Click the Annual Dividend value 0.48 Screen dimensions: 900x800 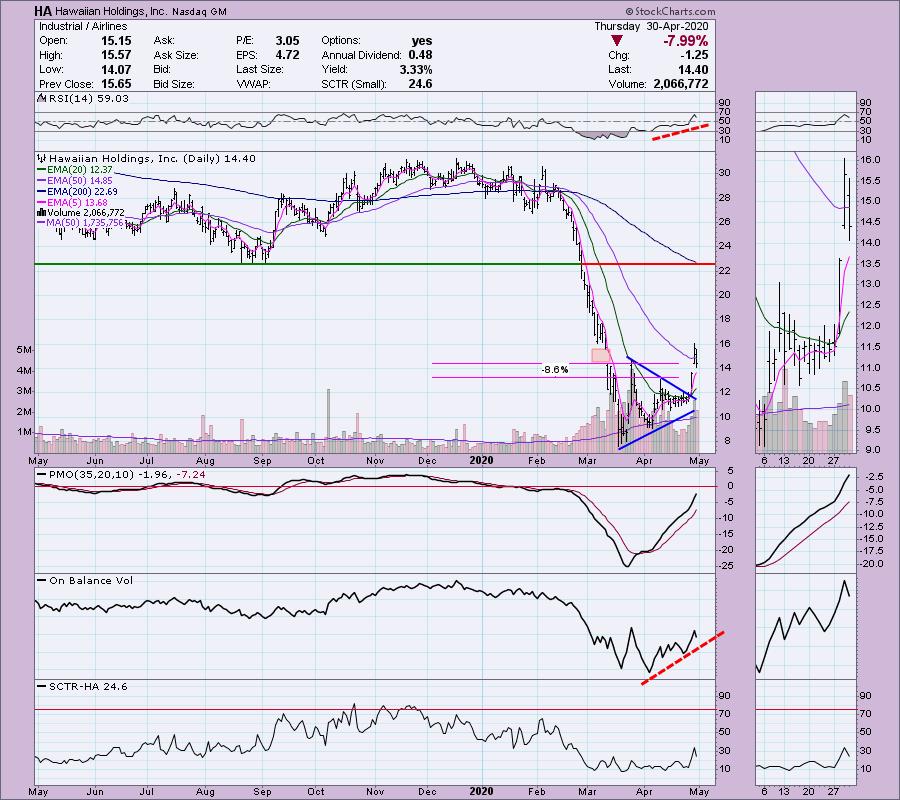point(420,55)
